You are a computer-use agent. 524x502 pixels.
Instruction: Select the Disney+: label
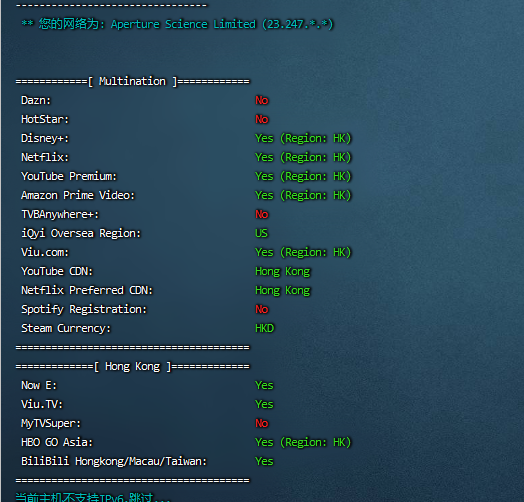pos(45,138)
